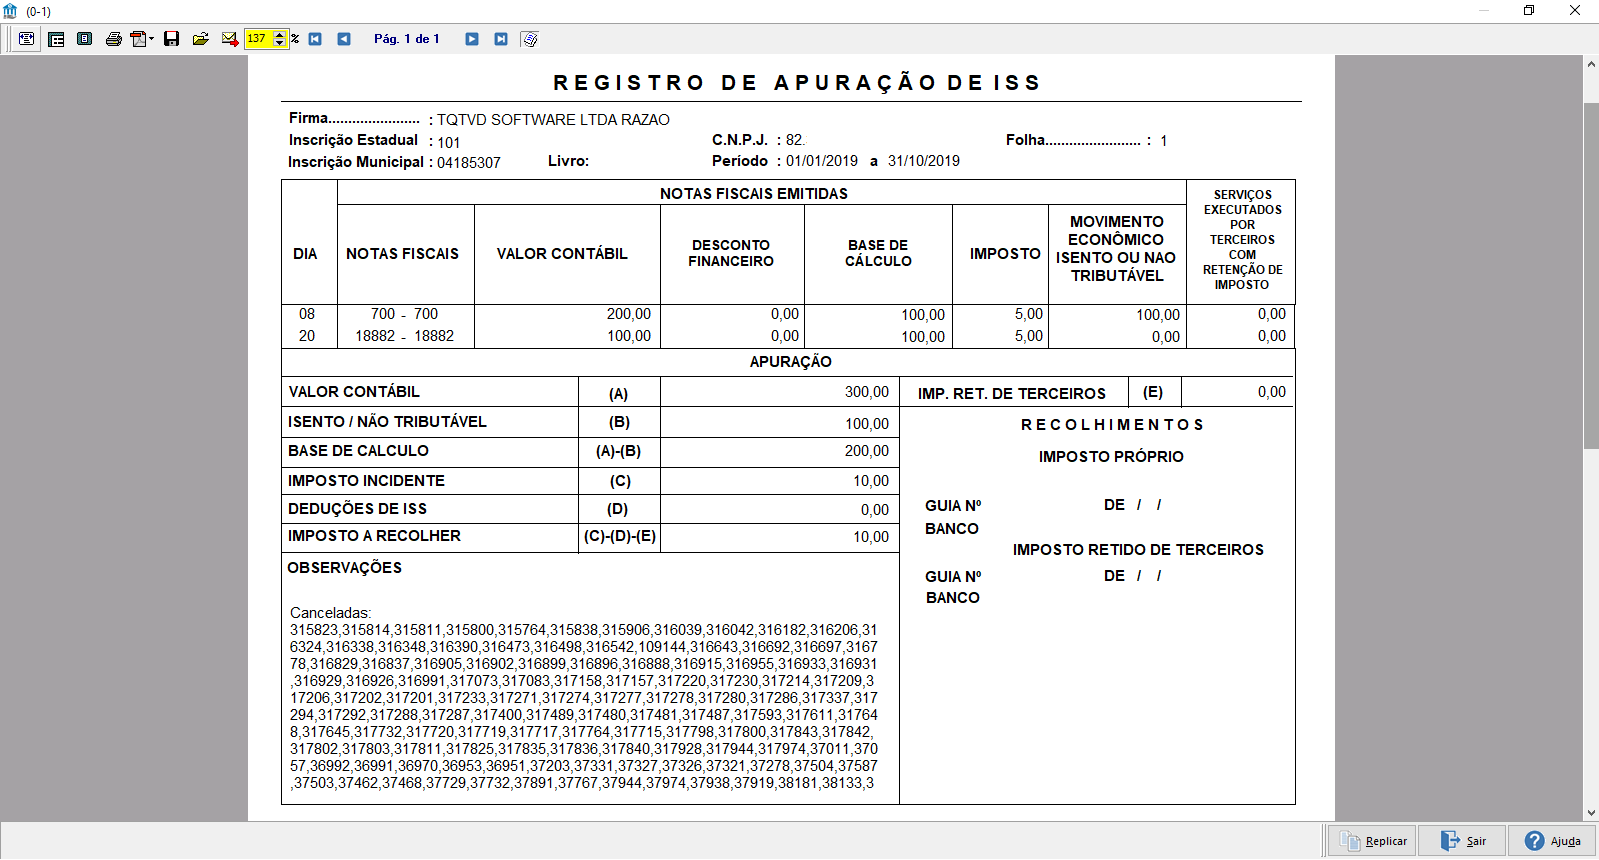Click the period end date 31/10/2019
The image size is (1599, 860).
pos(924,161)
